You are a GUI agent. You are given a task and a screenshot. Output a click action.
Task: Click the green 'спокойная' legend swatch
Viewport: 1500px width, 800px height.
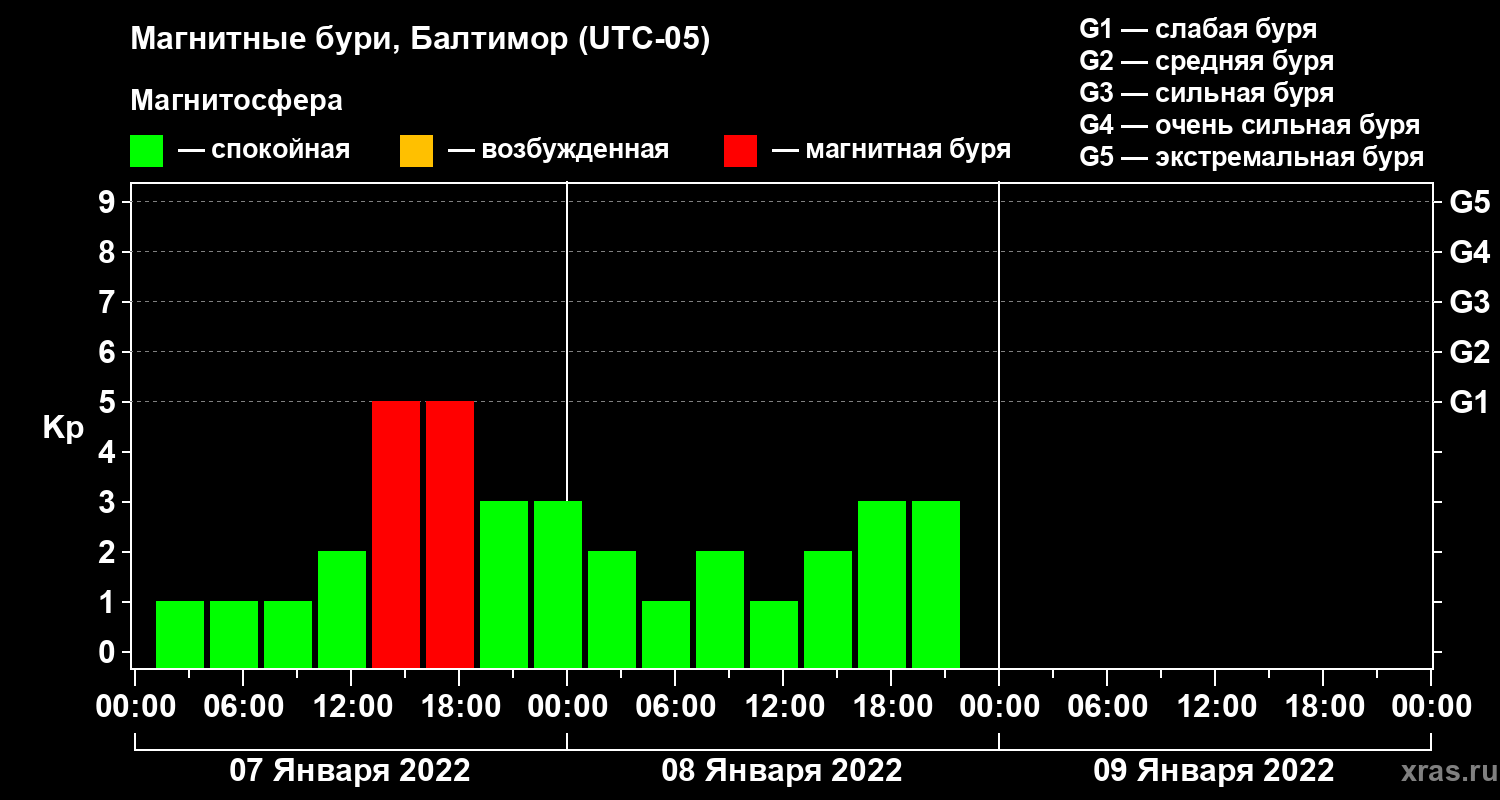tap(147, 151)
